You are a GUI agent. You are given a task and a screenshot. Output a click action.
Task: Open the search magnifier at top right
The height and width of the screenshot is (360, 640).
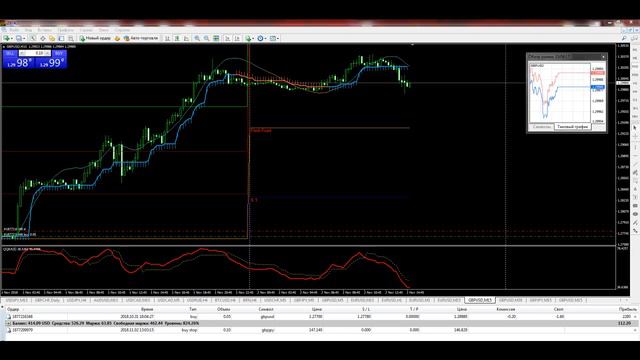click(x=624, y=38)
